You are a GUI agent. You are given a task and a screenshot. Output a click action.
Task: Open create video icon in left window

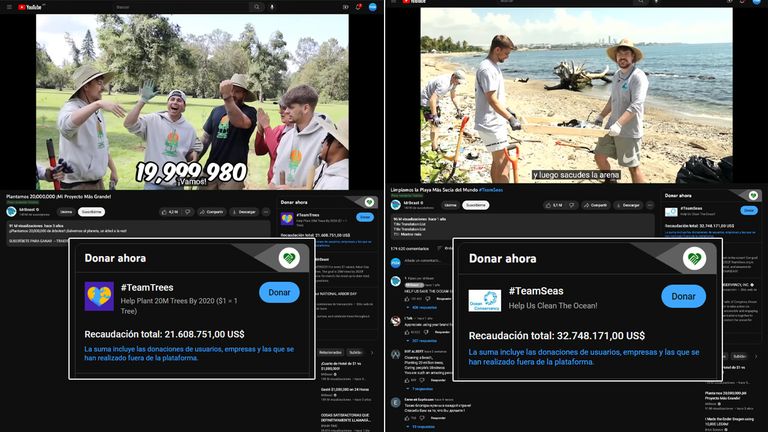(345, 7)
